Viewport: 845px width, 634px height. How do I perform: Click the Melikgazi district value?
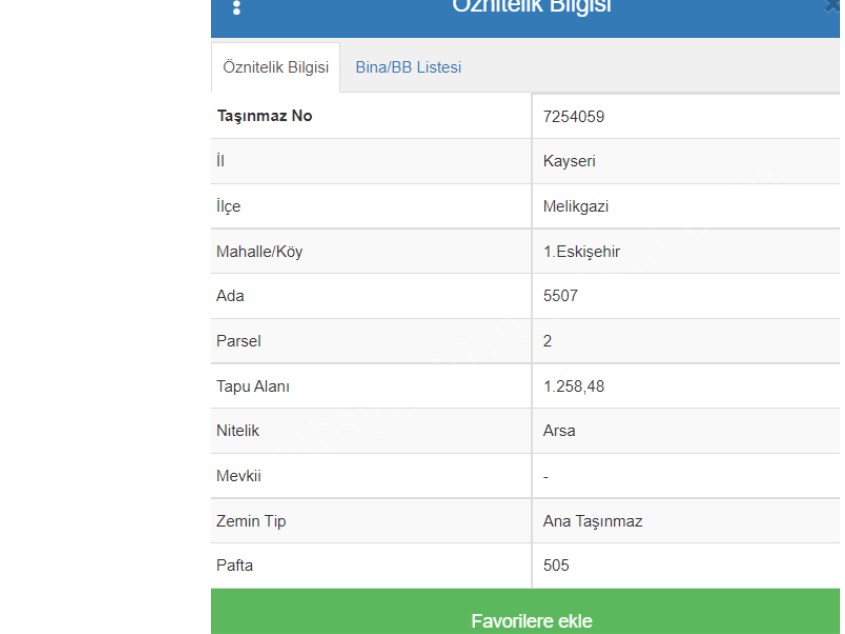pyautogui.click(x=569, y=206)
